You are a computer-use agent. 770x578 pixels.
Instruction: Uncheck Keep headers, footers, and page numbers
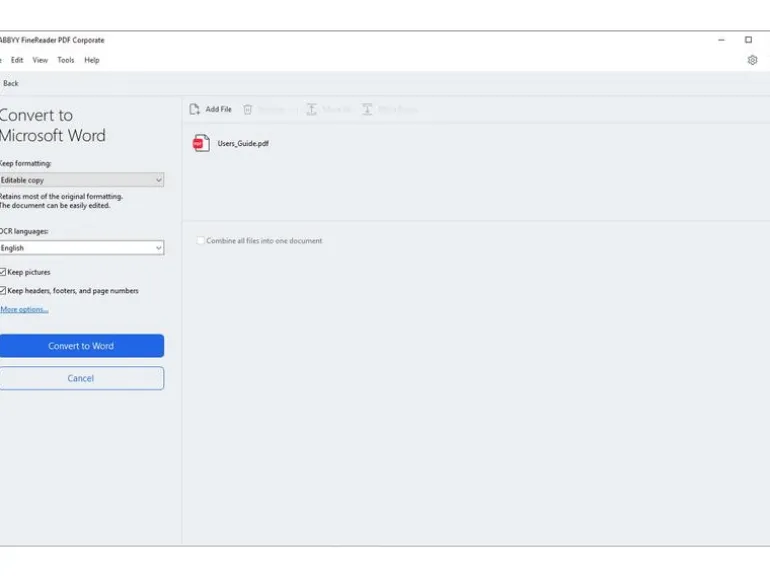[x=2, y=291]
